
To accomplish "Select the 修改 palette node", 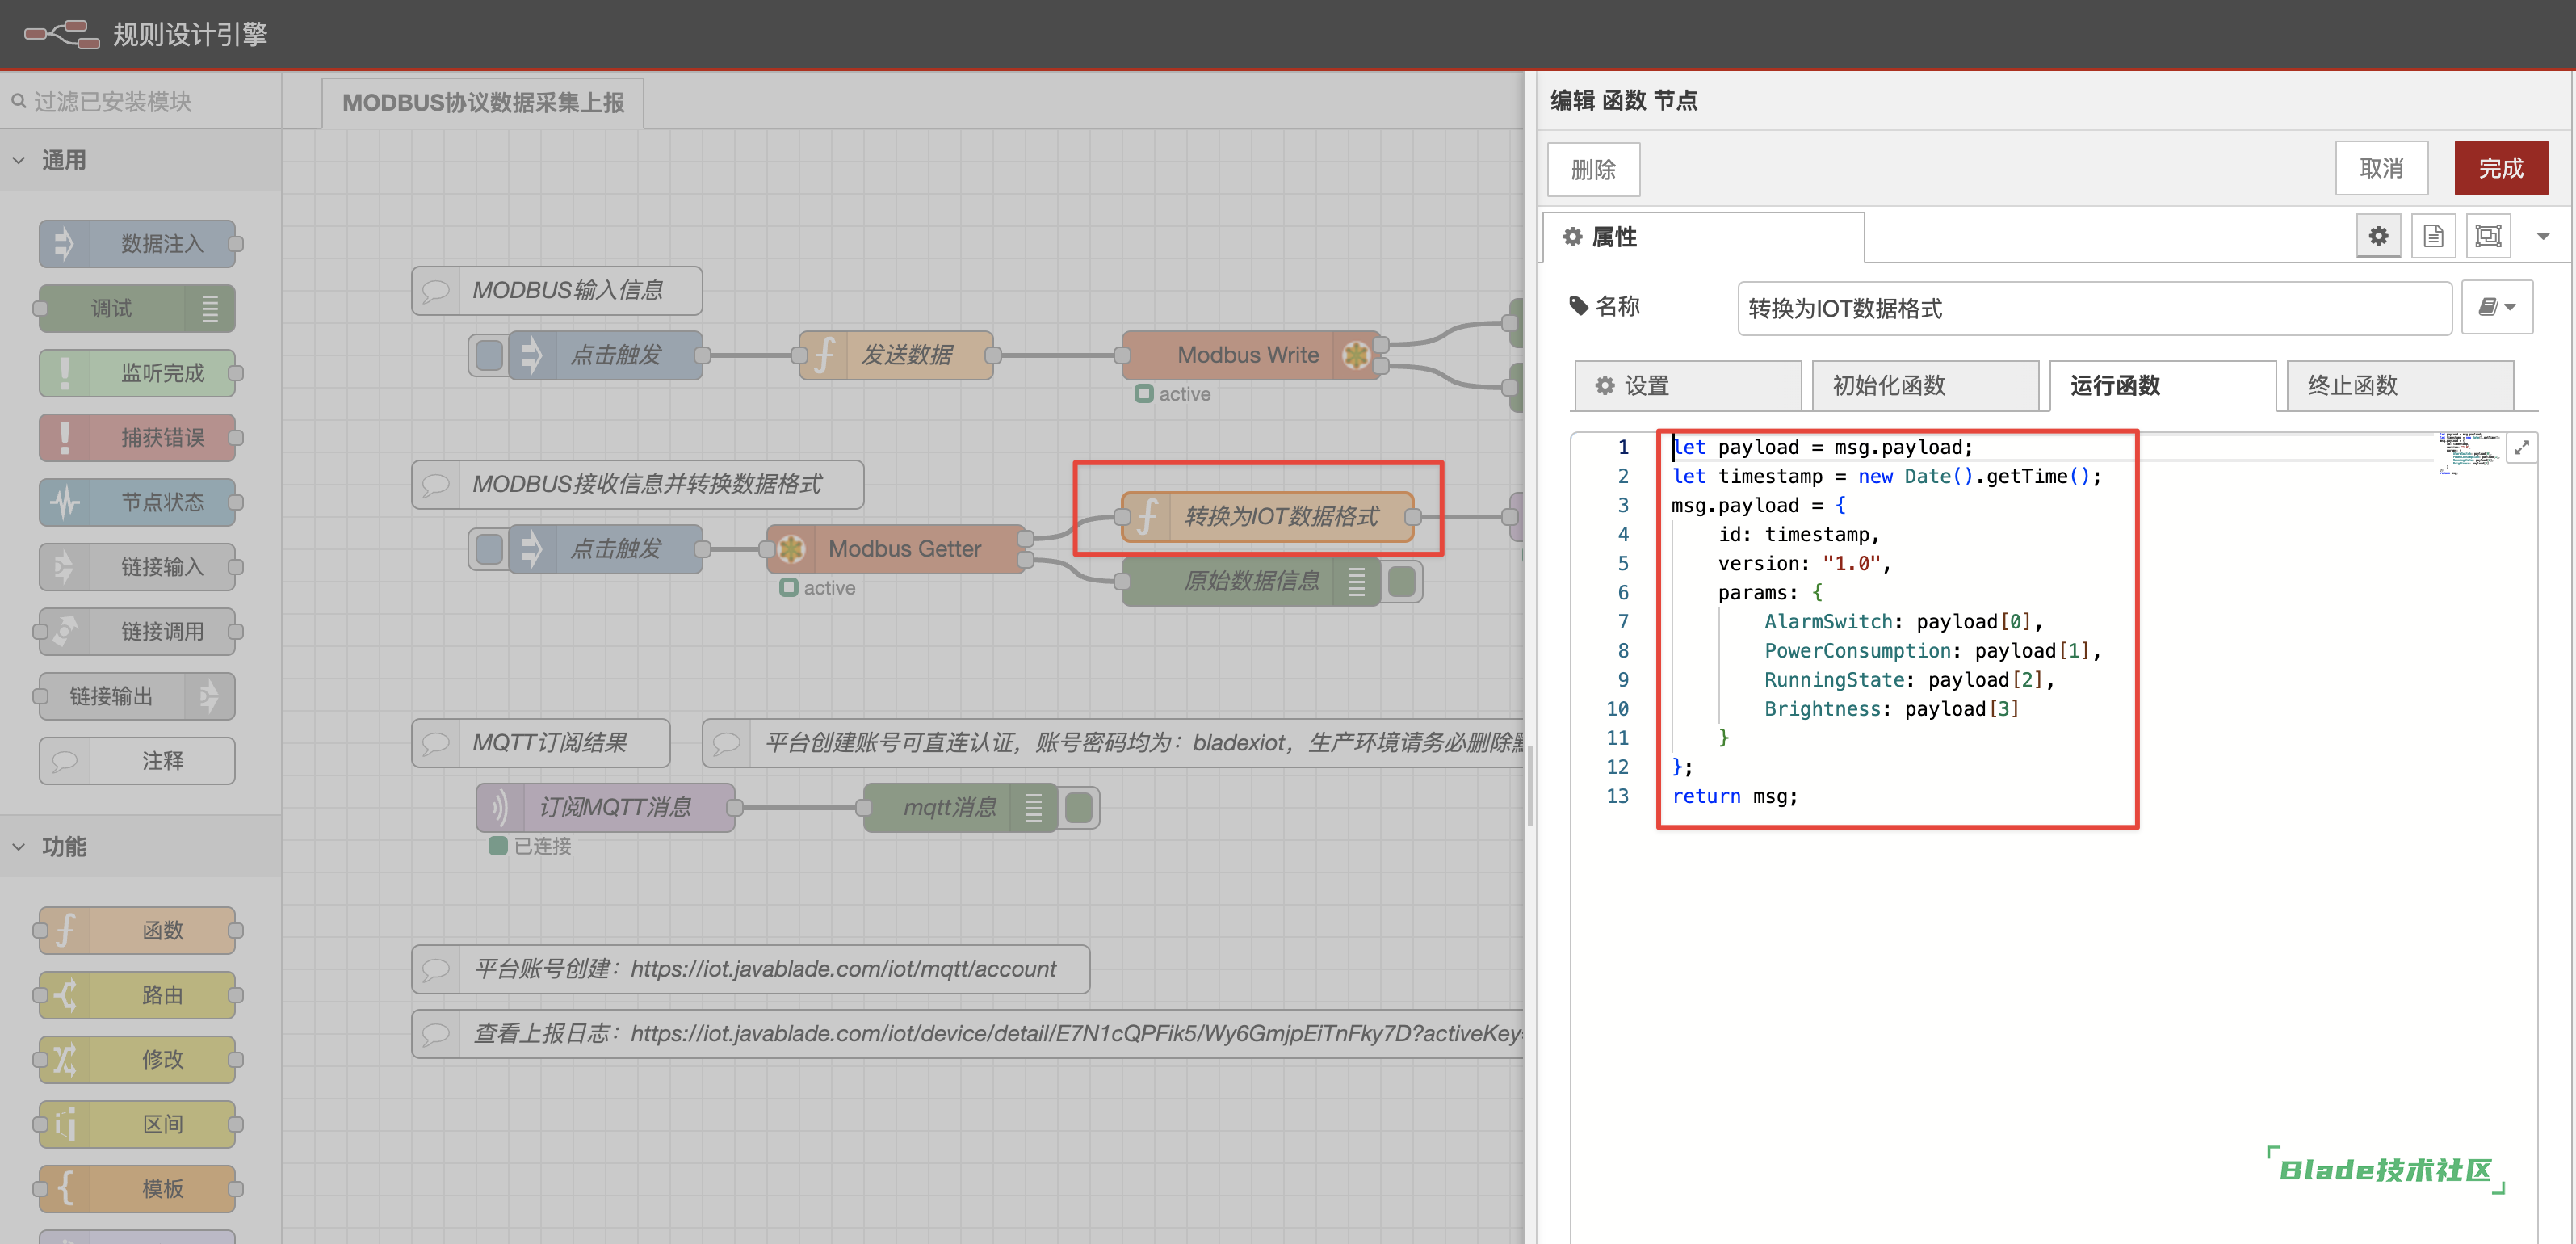I will tap(138, 1059).
